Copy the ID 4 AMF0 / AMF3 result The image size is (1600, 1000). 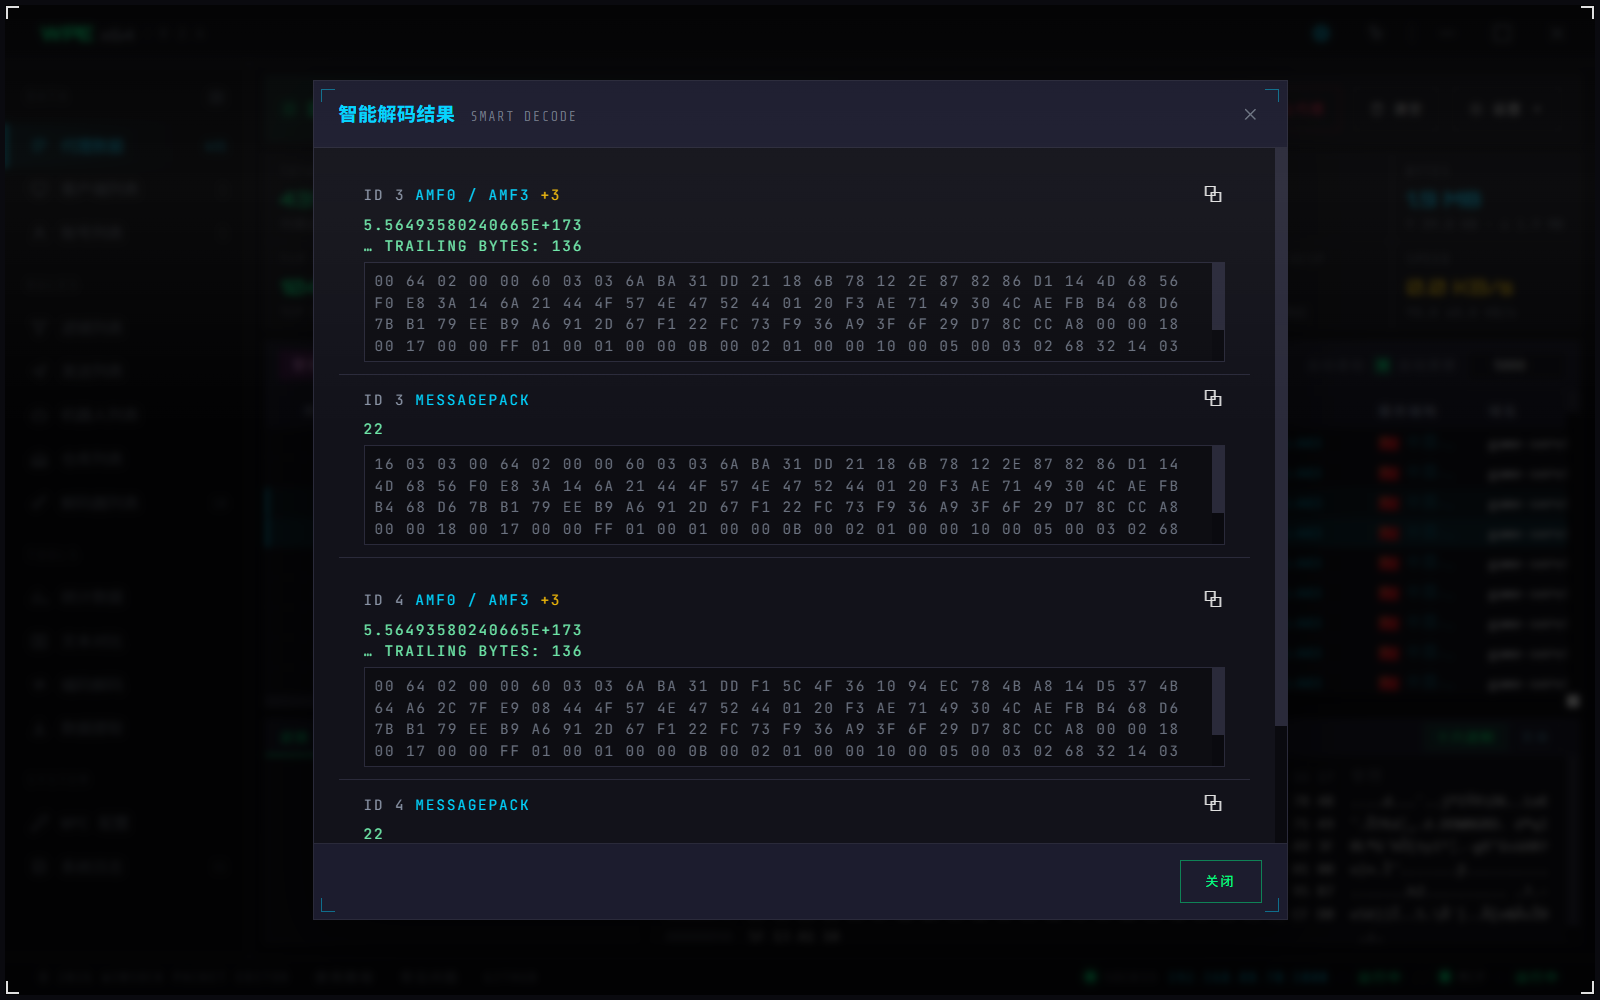(x=1213, y=599)
